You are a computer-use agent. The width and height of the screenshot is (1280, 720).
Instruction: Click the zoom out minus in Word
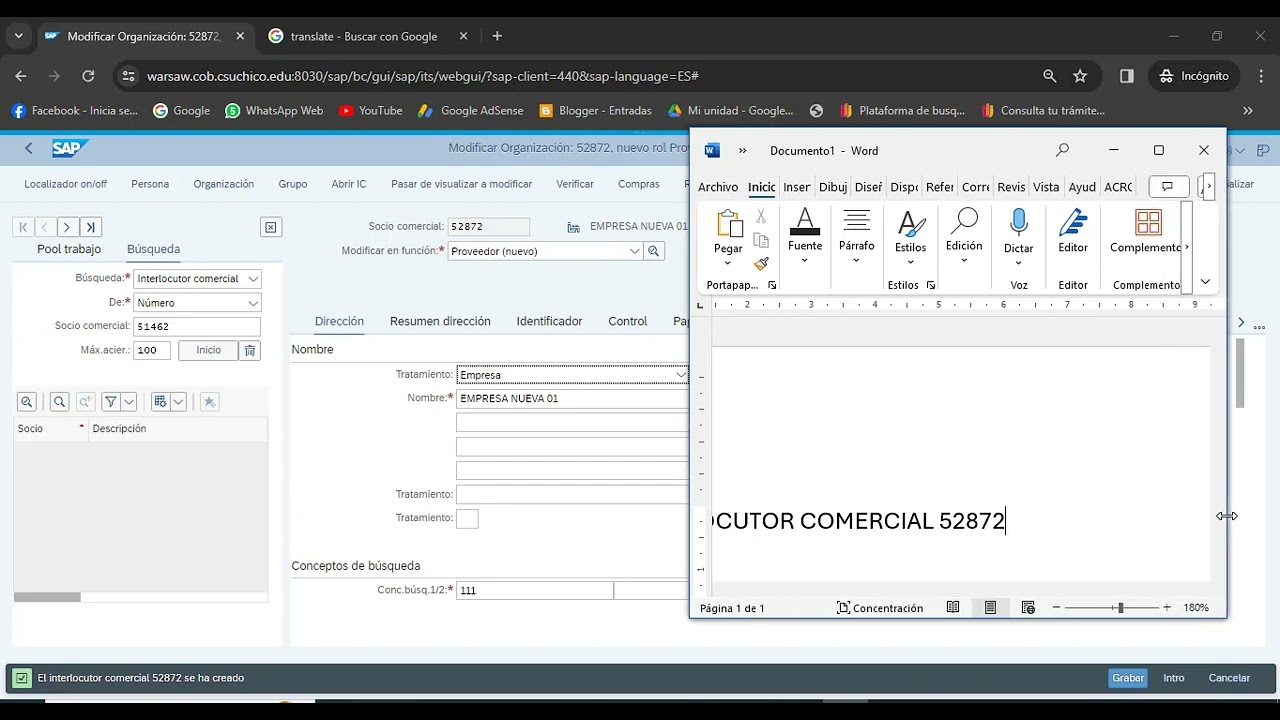pos(1056,608)
